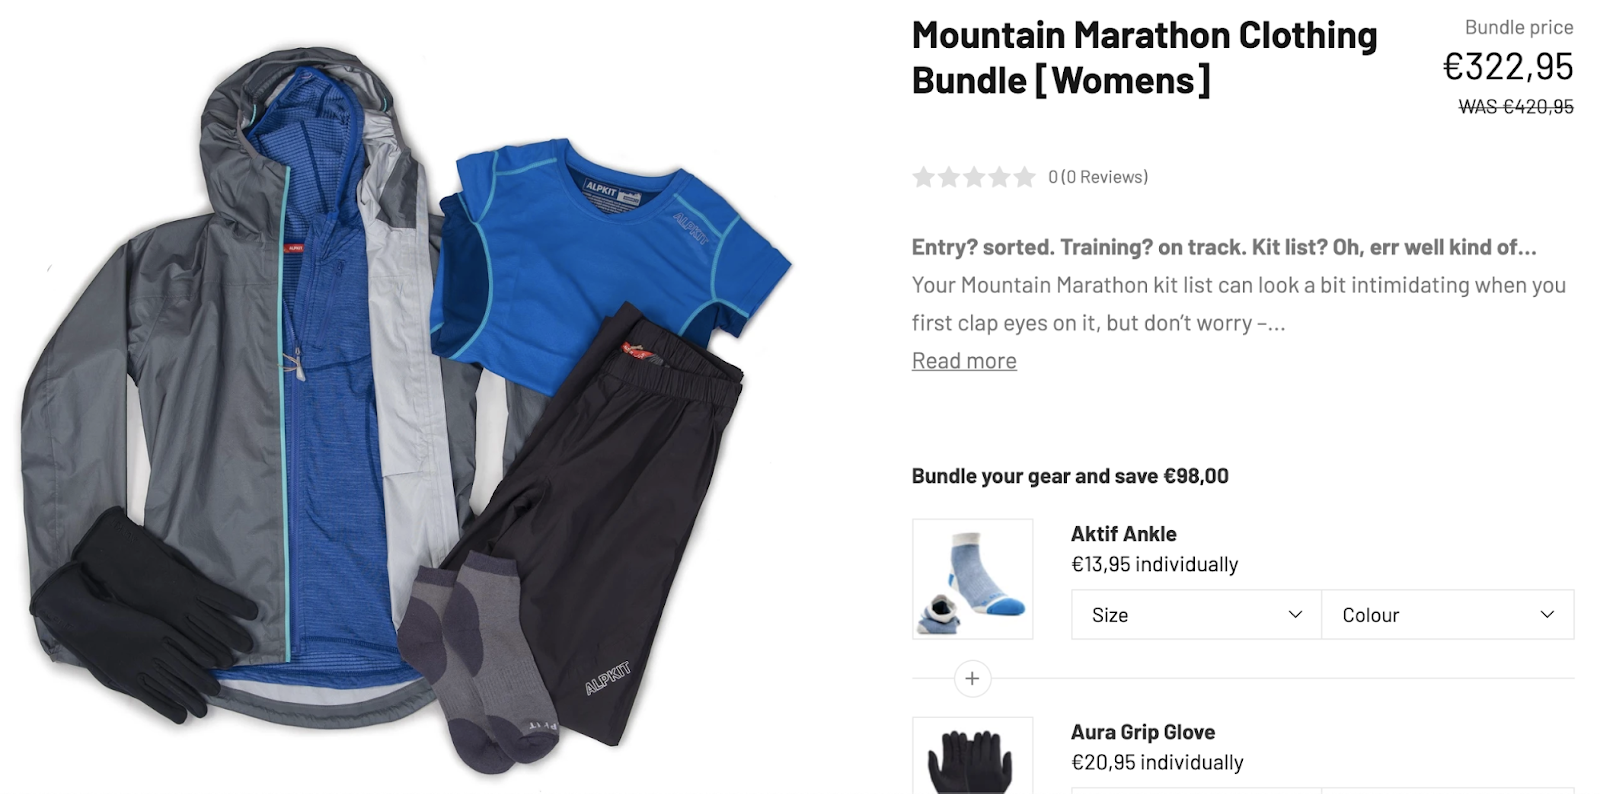This screenshot has height=794, width=1600.
Task: Click the bundle price €322,95
Action: [1508, 67]
